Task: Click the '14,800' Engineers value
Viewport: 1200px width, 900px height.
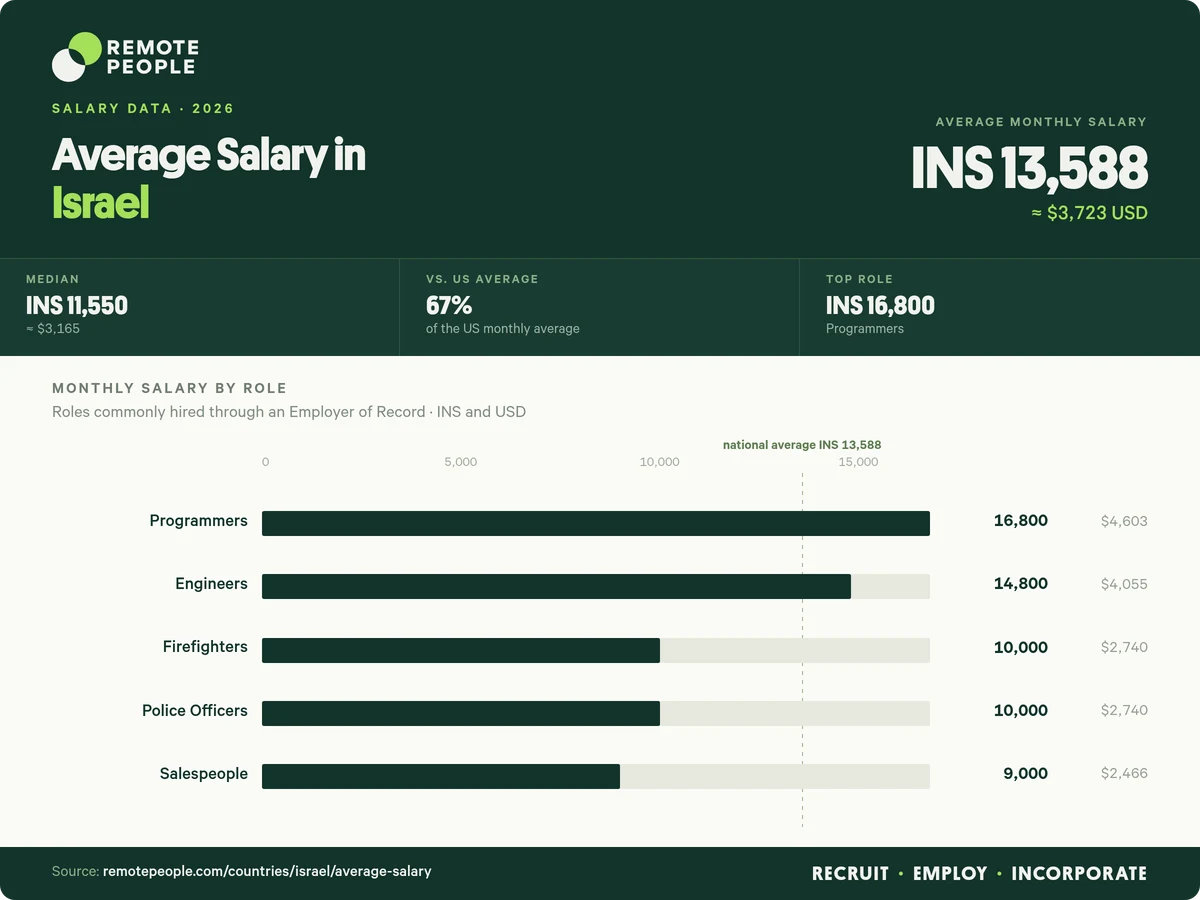Action: click(1021, 584)
